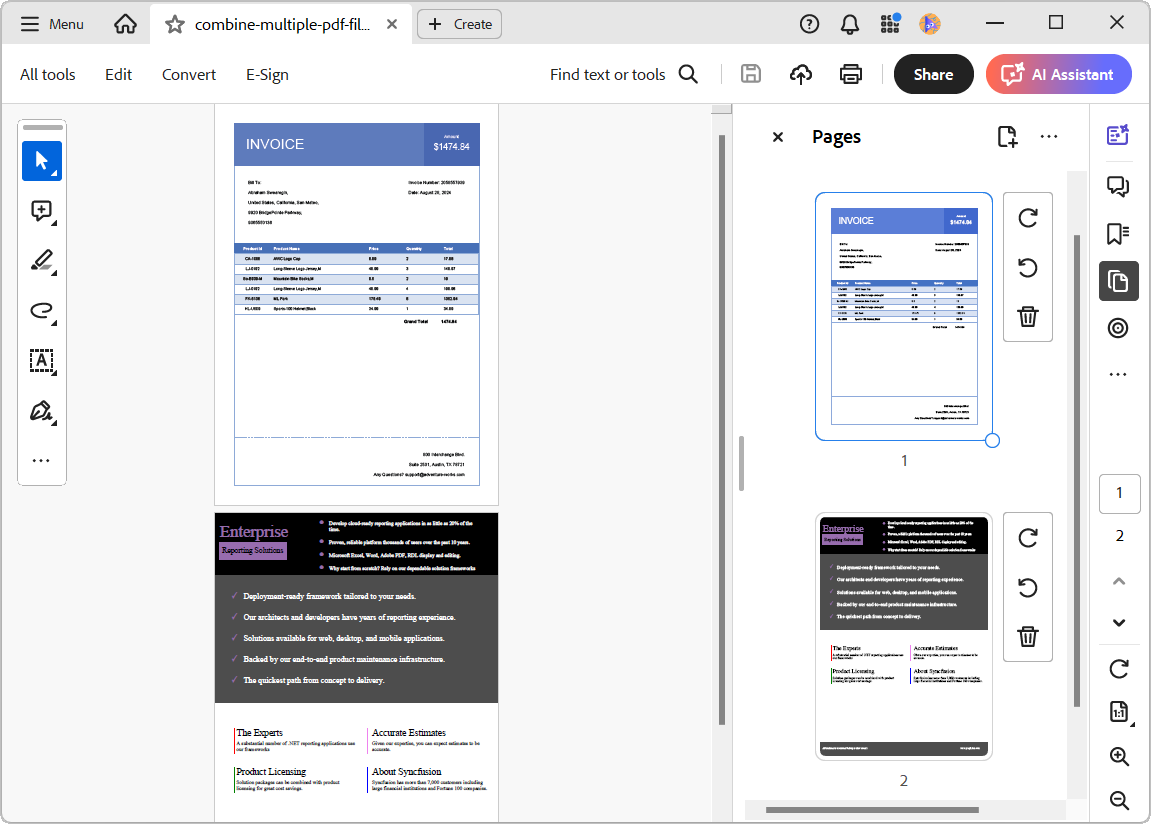The image size is (1151, 824).
Task: Open the apps grid icon
Action: [890, 24]
